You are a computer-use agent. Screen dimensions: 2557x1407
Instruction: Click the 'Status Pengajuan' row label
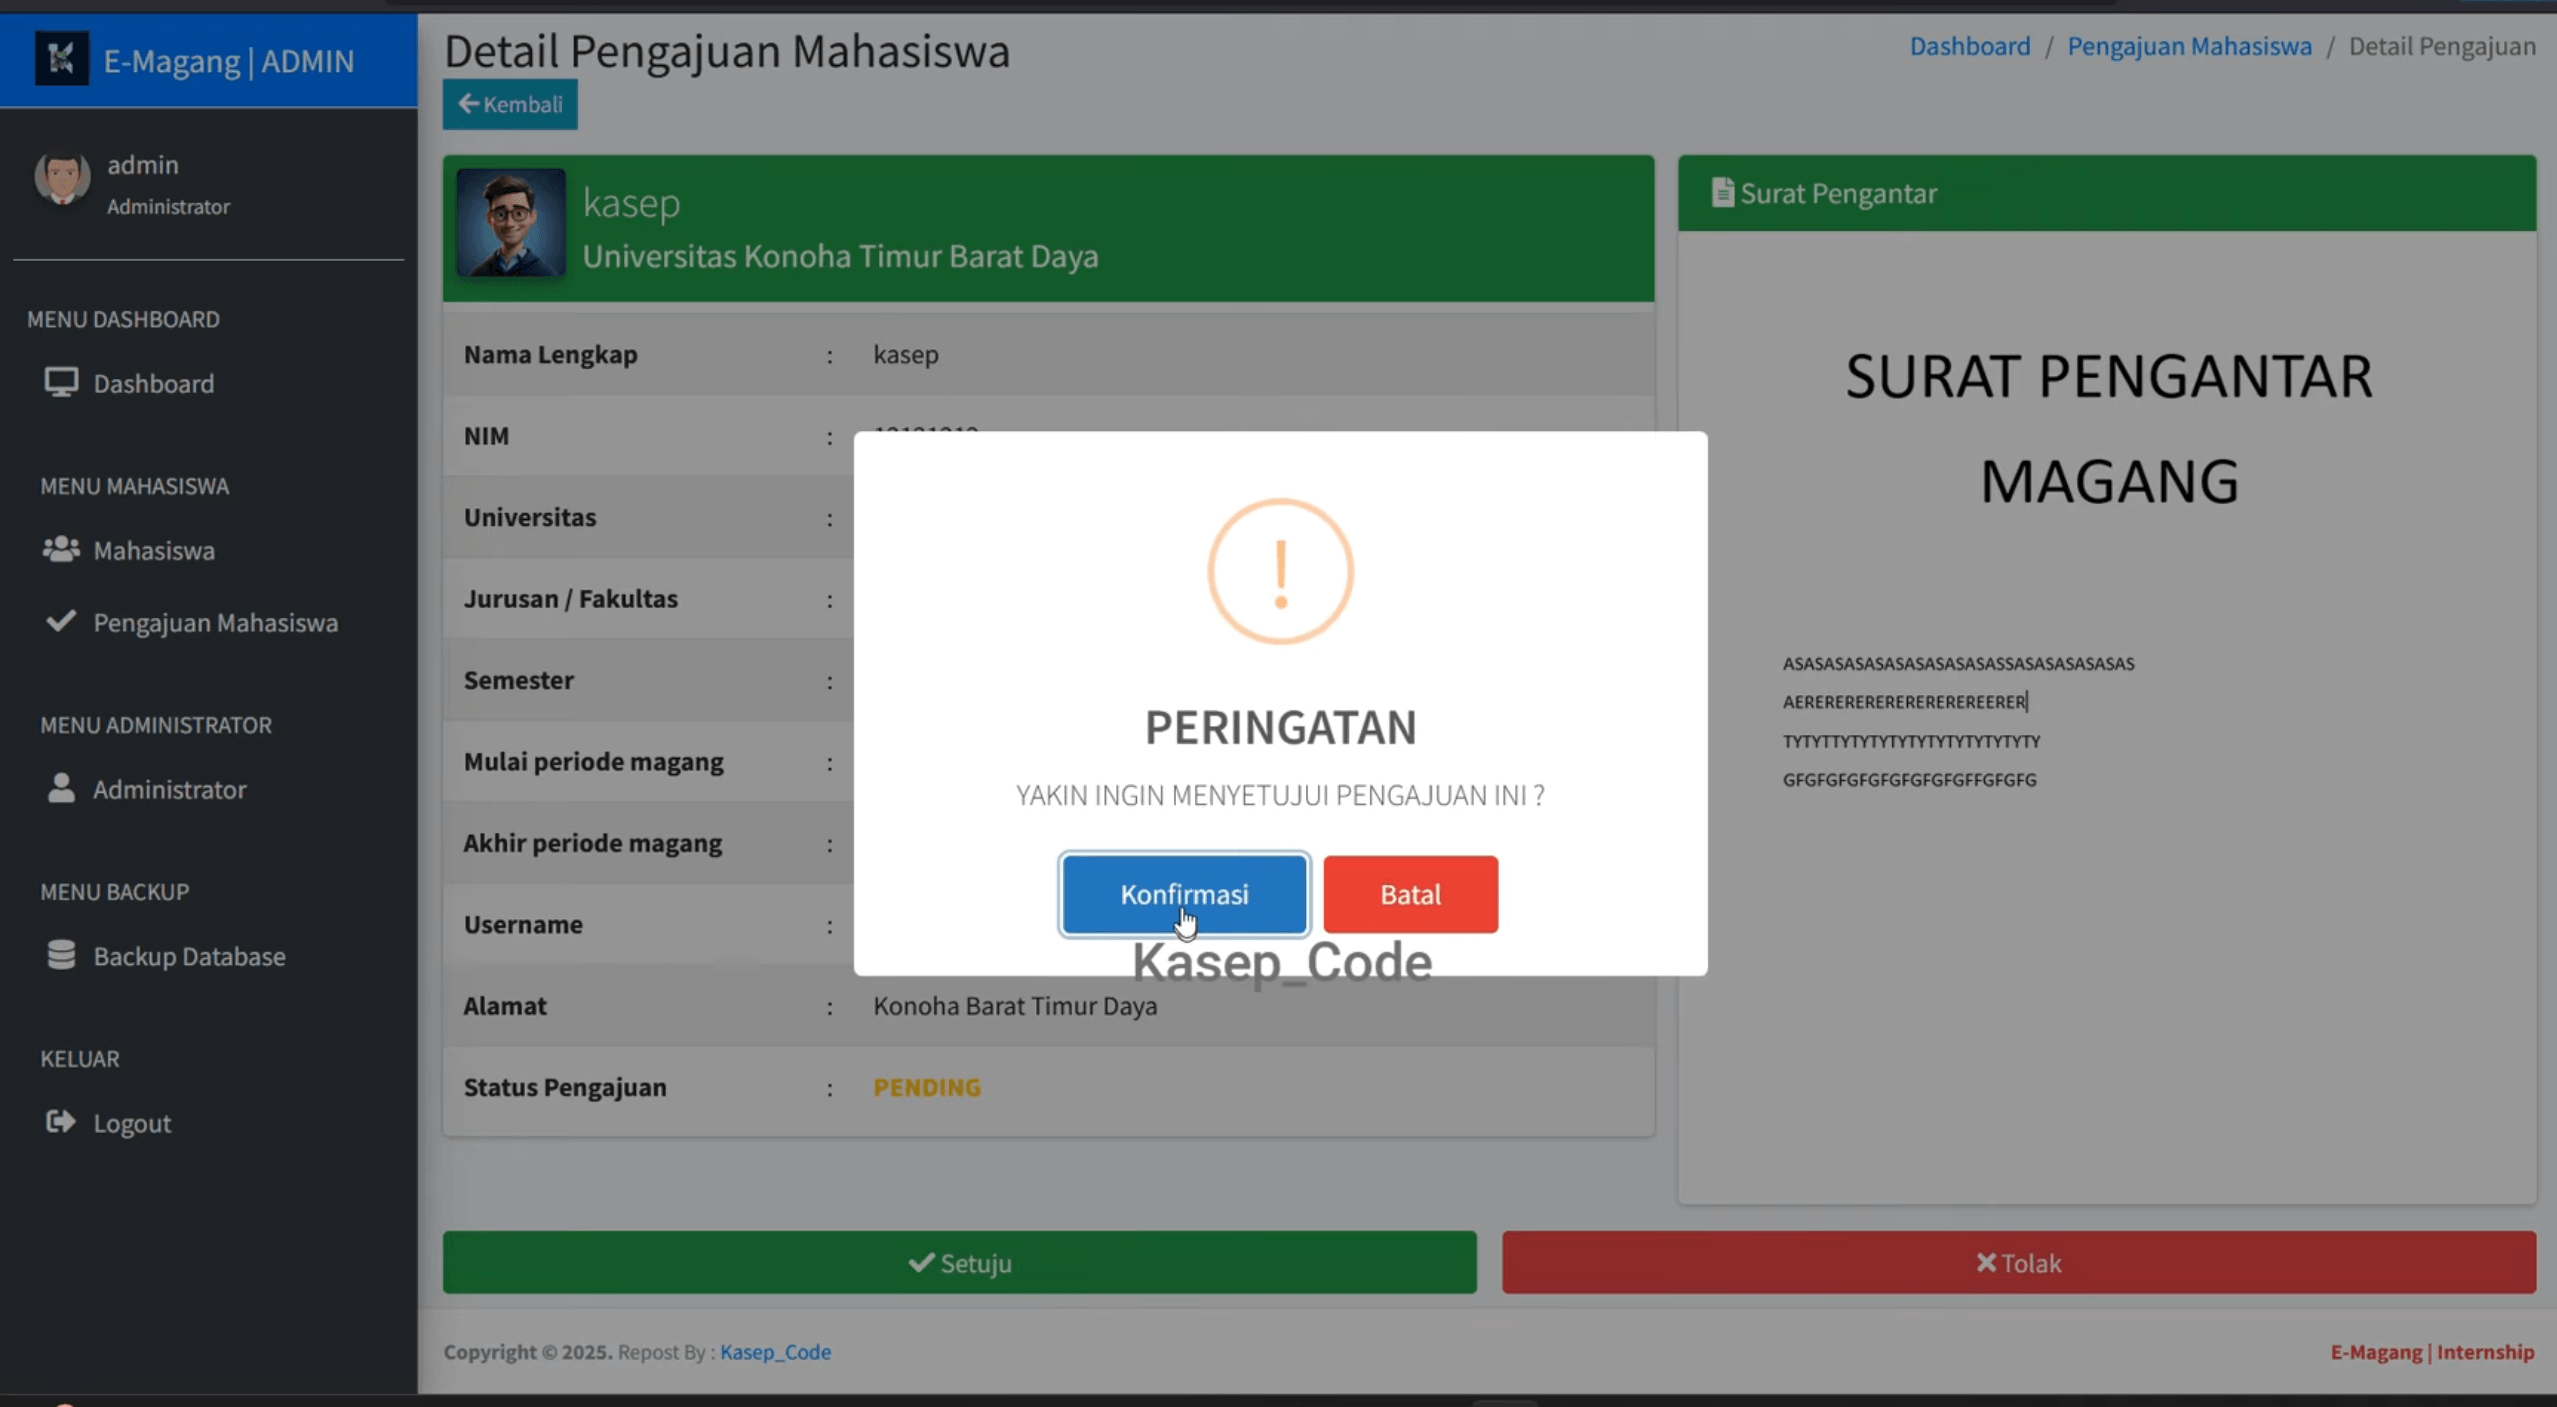coord(565,1087)
